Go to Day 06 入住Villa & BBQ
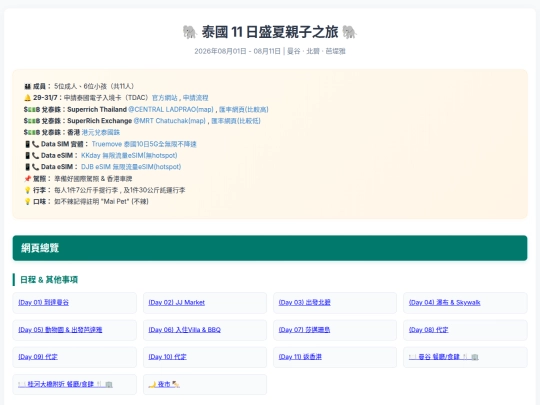 (x=184, y=330)
